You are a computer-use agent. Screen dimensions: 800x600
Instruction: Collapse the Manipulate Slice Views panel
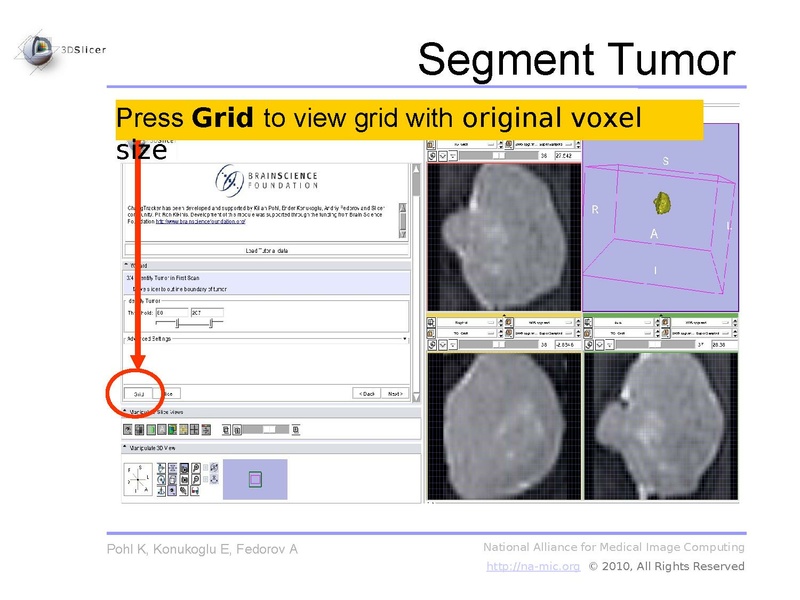126,412
